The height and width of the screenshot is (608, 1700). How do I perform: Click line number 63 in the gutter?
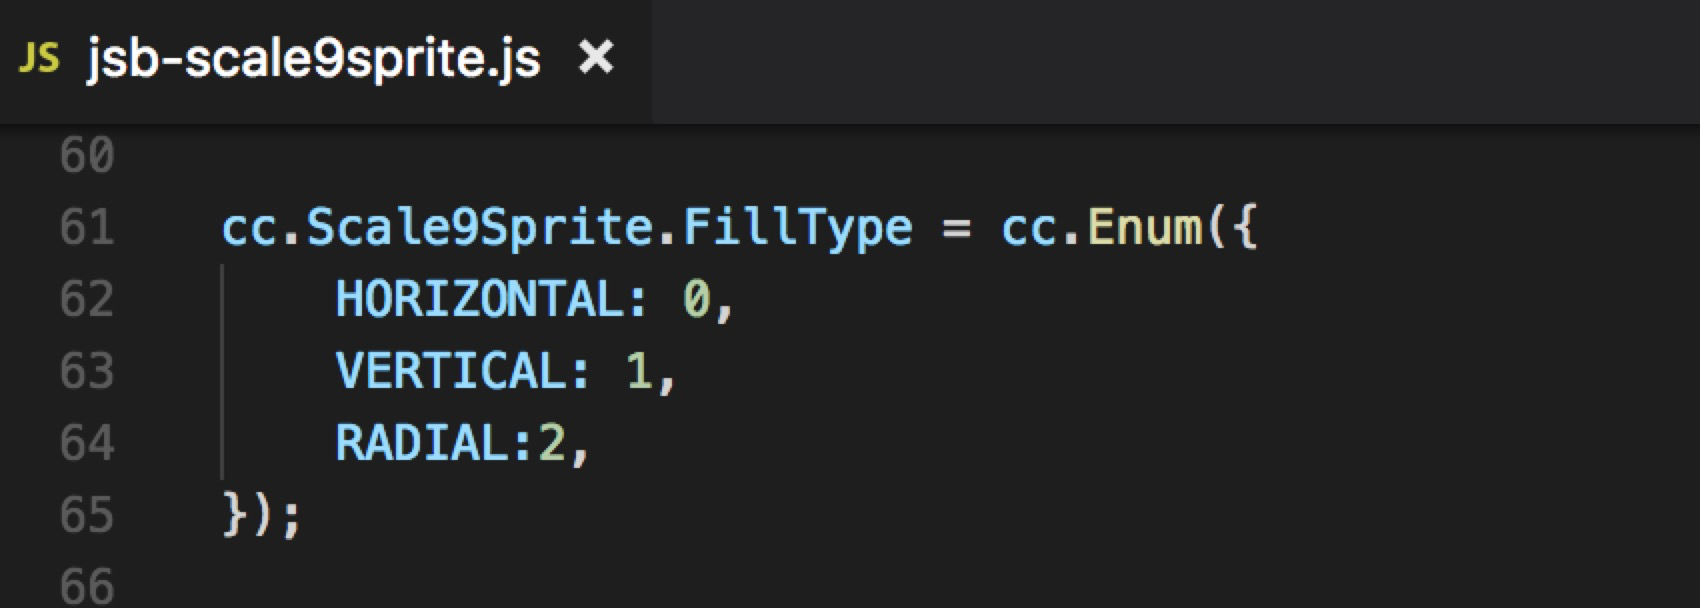[x=87, y=372]
